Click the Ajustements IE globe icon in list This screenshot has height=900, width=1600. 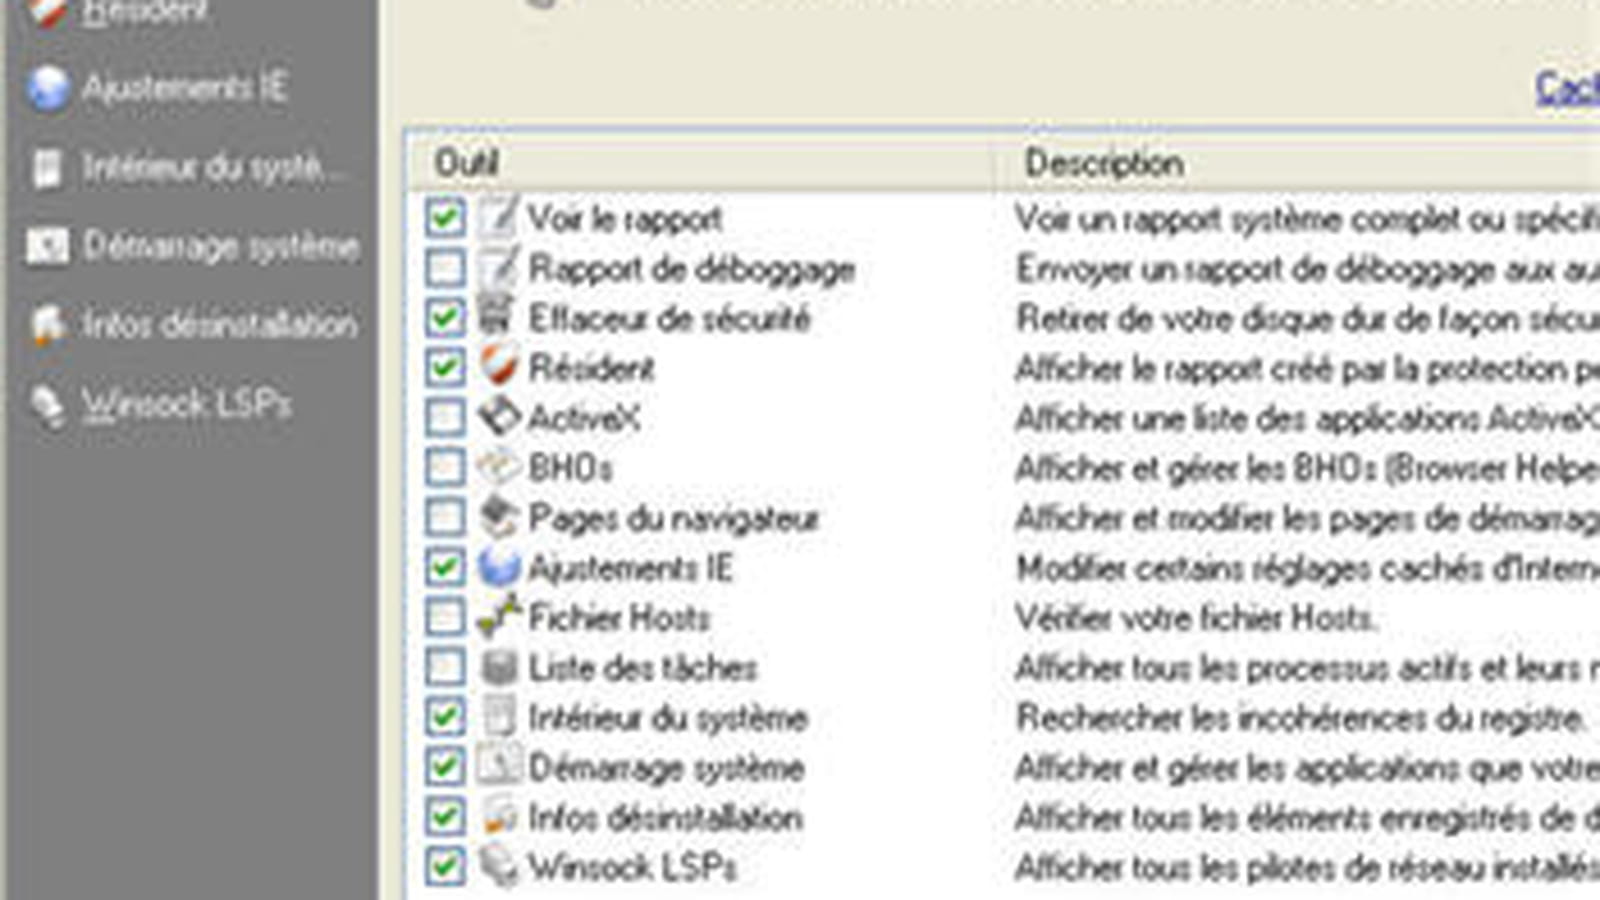coord(499,567)
